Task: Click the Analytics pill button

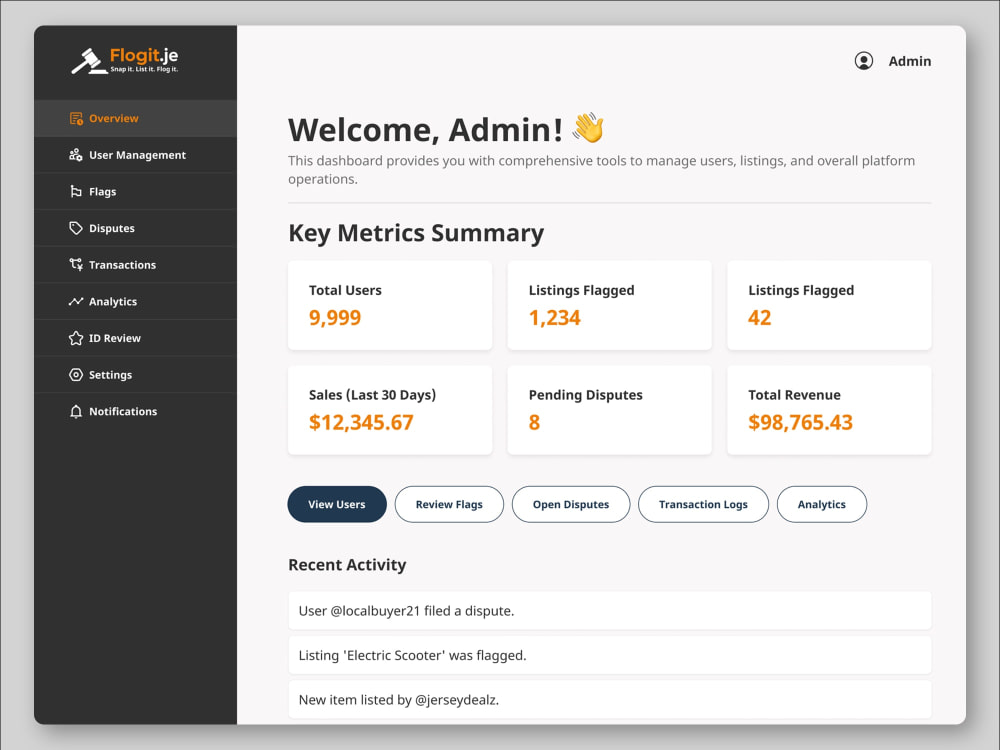Action: click(x=821, y=504)
